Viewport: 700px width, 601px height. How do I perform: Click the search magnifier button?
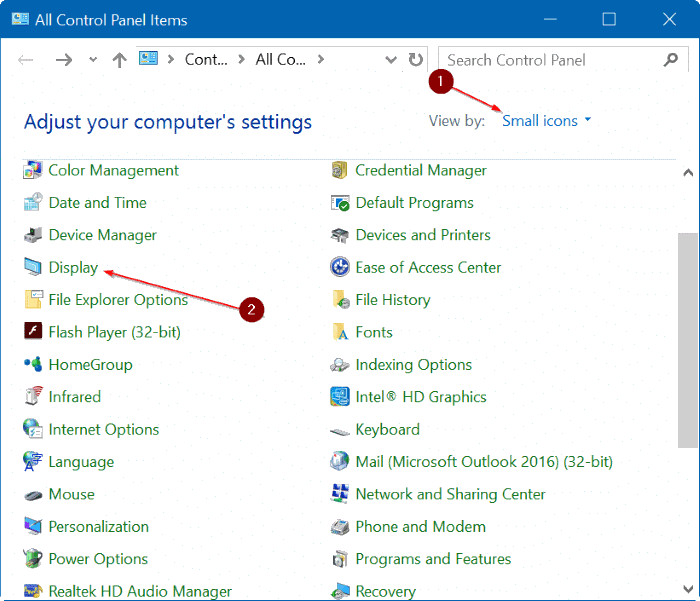(x=671, y=59)
